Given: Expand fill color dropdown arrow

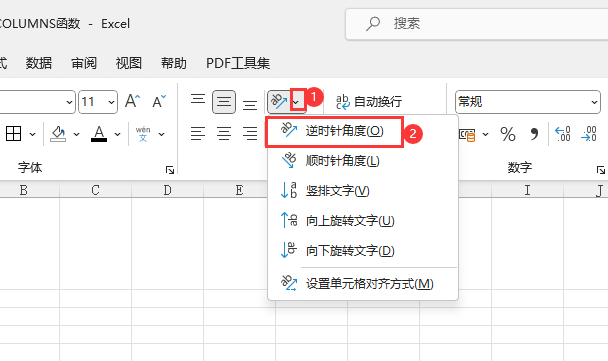Looking at the screenshot, I should pyautogui.click(x=76, y=134).
